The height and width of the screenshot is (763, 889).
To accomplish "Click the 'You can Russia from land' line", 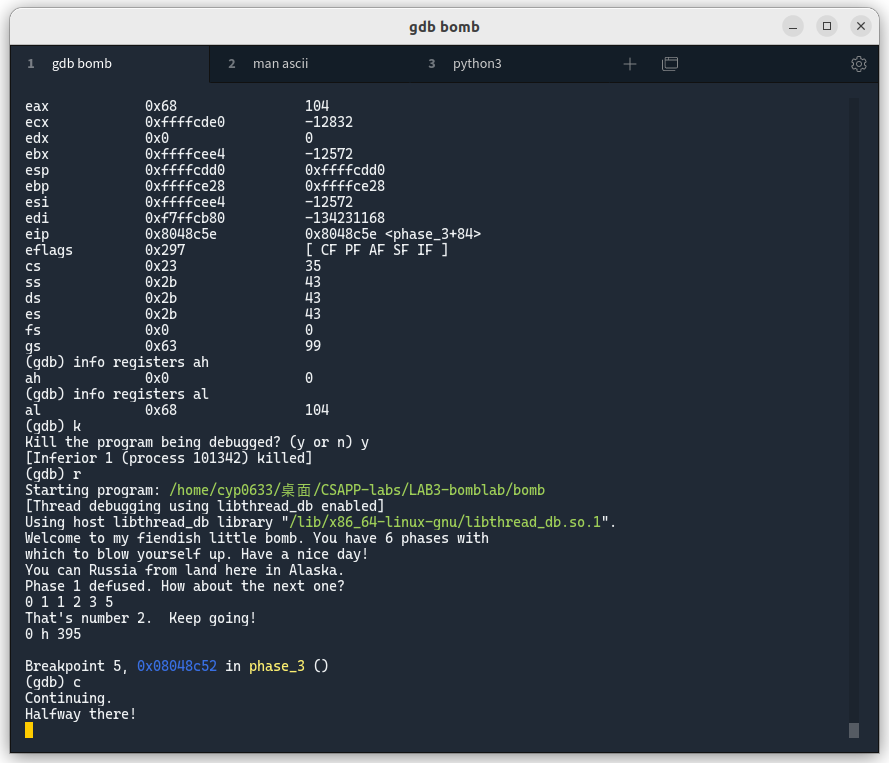I will tap(185, 570).
